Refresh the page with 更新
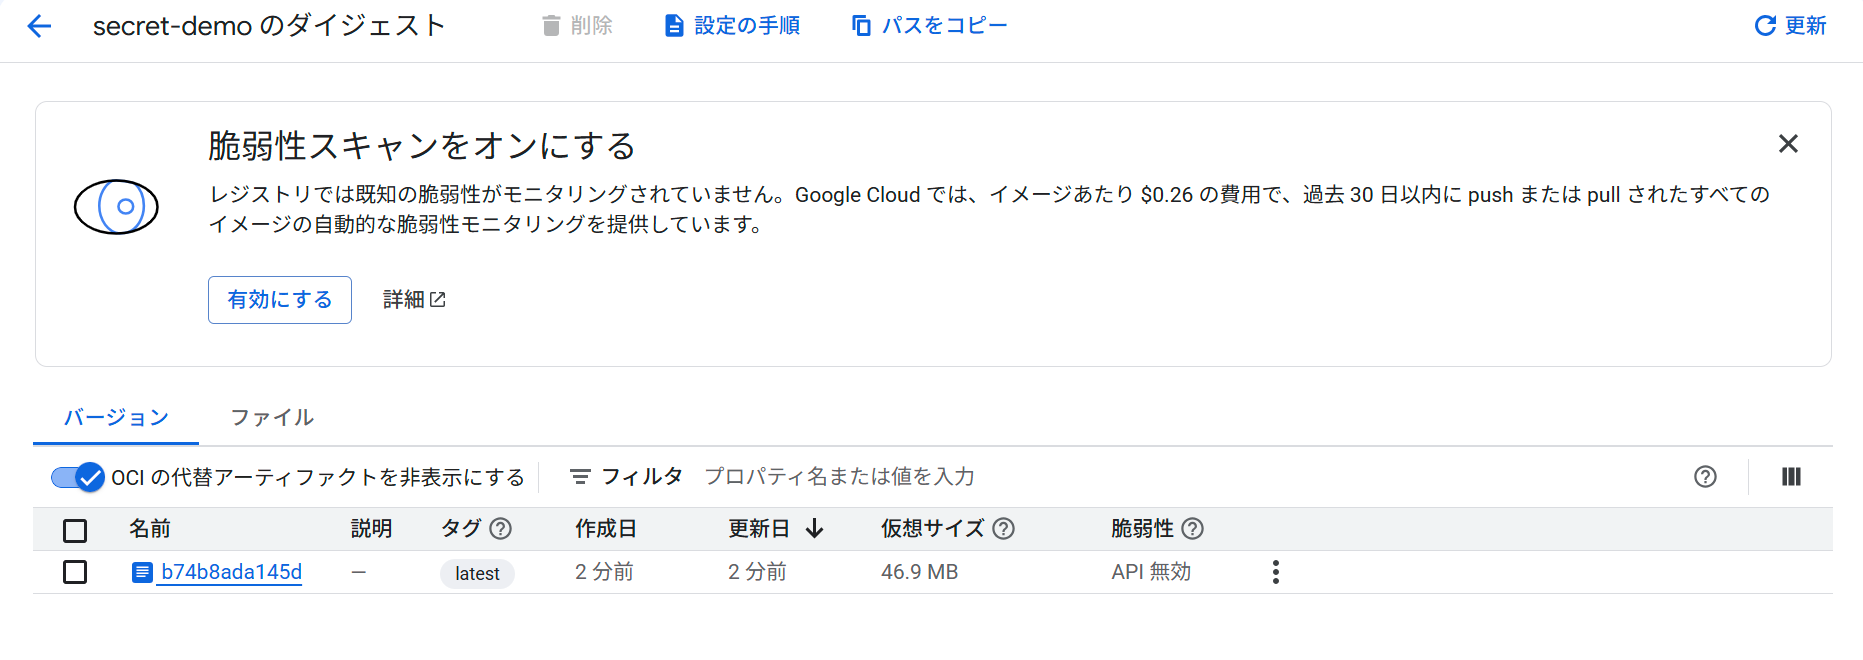The height and width of the screenshot is (660, 1863). tap(1791, 26)
